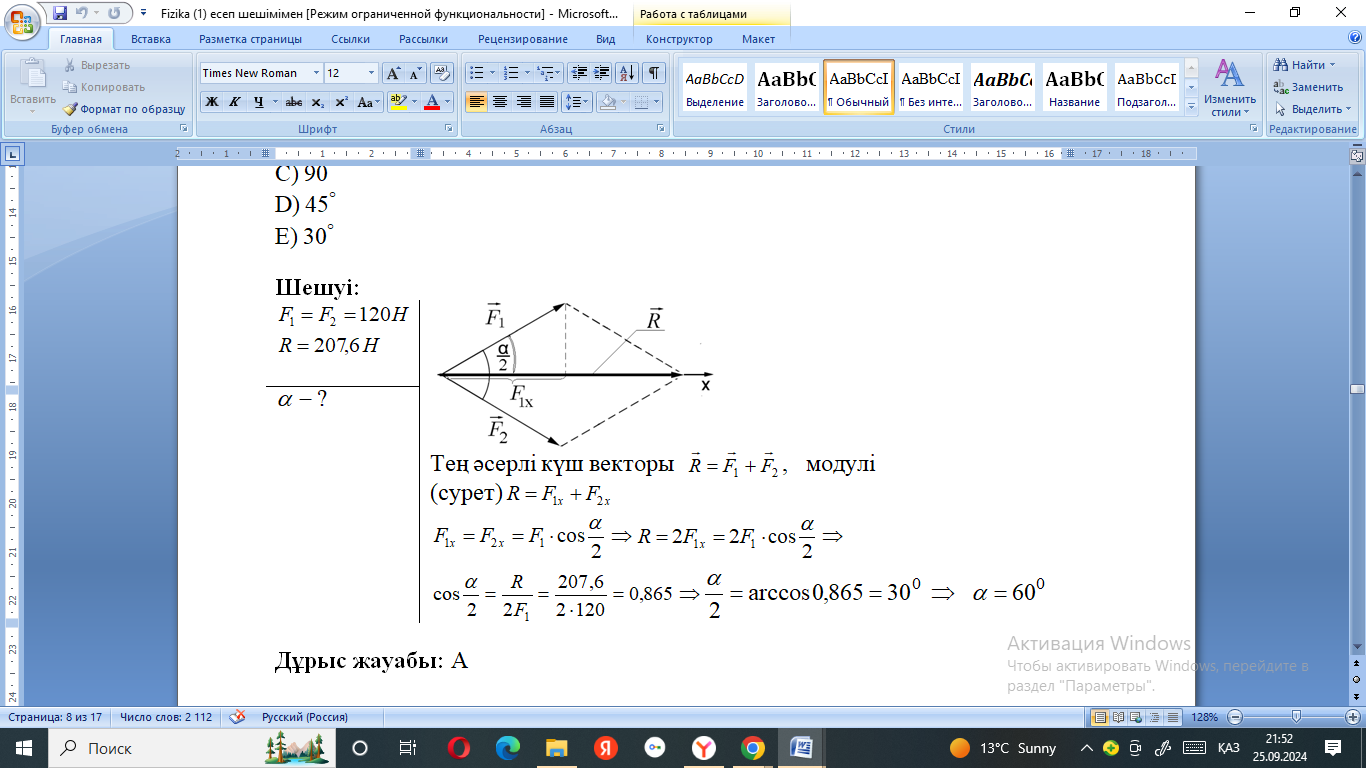Open the change case (Аа) dropdown

[369, 102]
